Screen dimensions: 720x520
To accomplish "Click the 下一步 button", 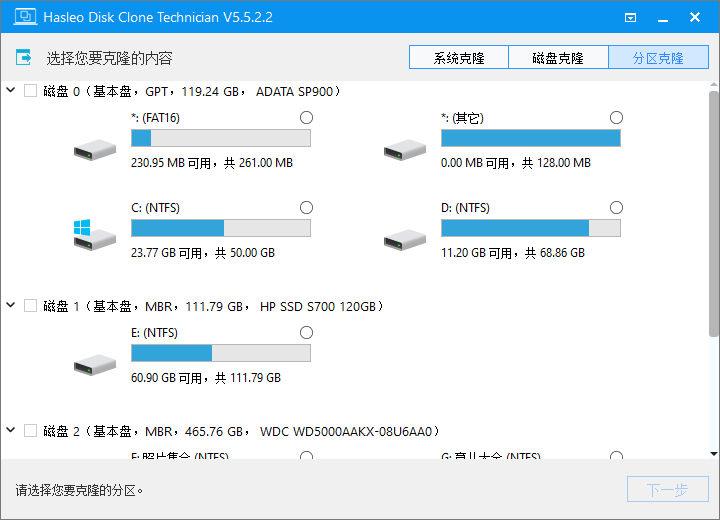I will (667, 490).
